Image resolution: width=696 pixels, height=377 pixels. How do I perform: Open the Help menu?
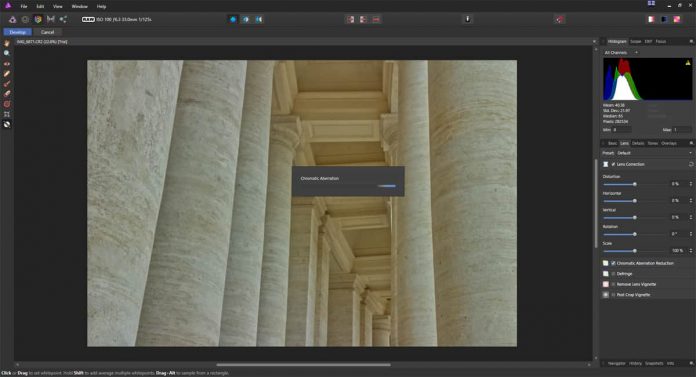click(101, 6)
